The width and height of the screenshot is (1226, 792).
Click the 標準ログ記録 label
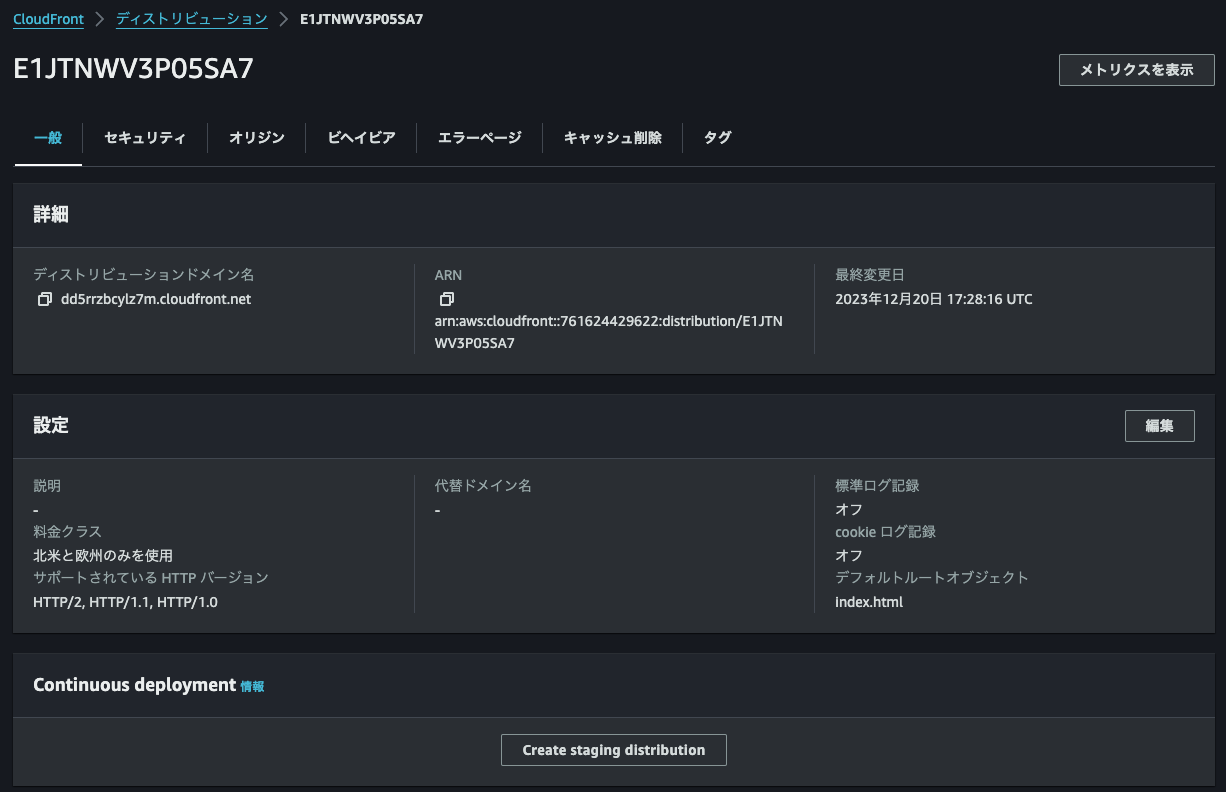(x=877, y=486)
